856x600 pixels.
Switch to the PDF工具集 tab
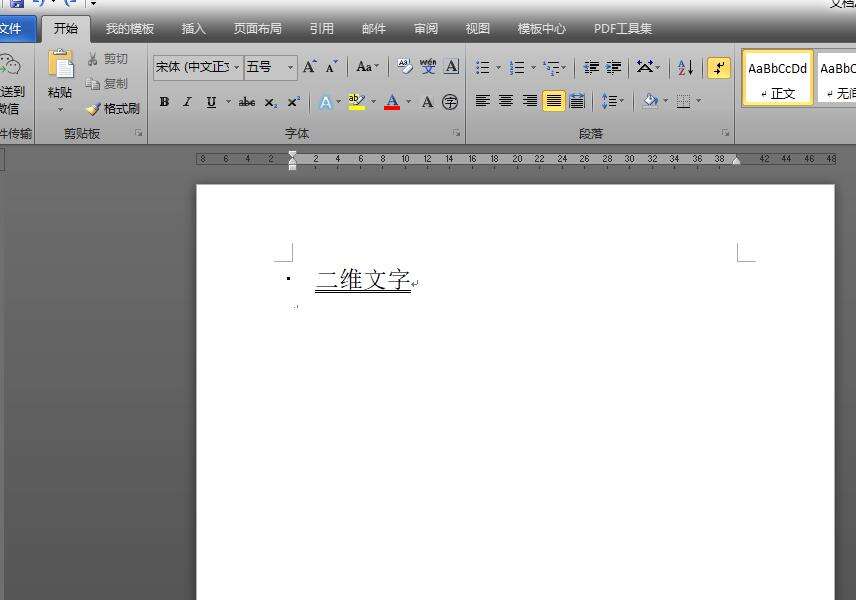tap(623, 28)
